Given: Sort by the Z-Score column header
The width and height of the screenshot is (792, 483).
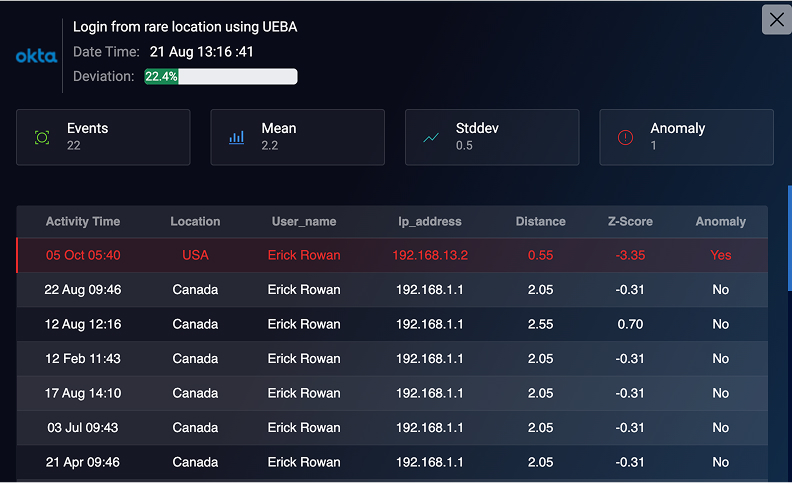Looking at the screenshot, I should tap(630, 221).
